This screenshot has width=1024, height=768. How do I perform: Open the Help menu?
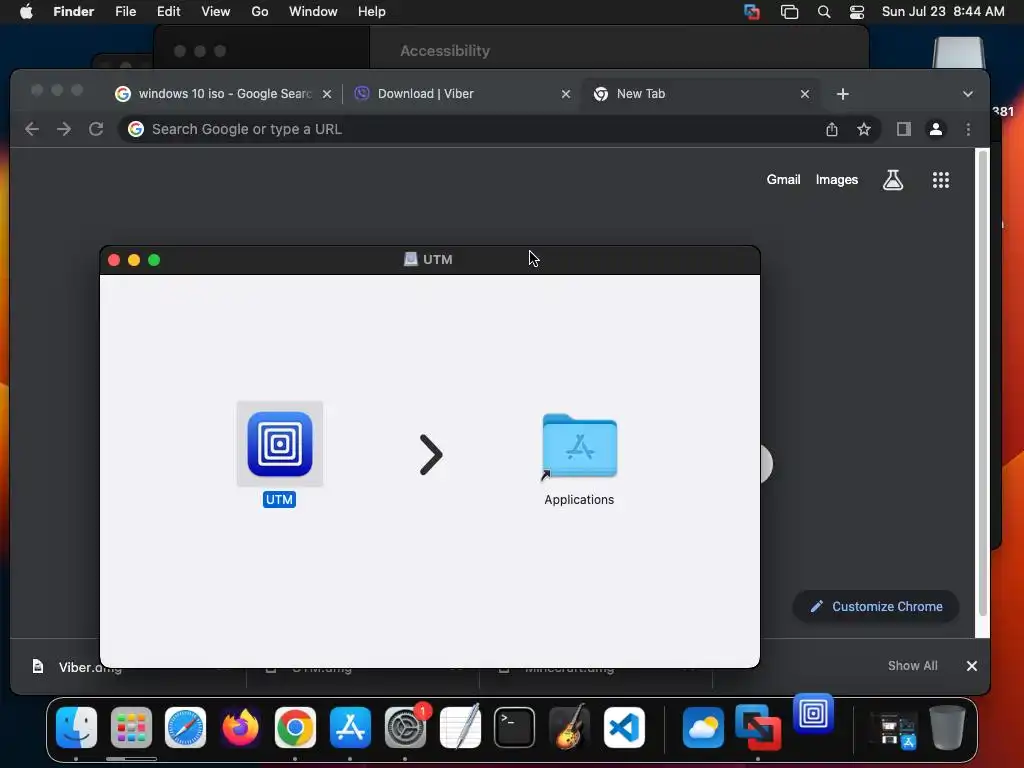point(372,12)
